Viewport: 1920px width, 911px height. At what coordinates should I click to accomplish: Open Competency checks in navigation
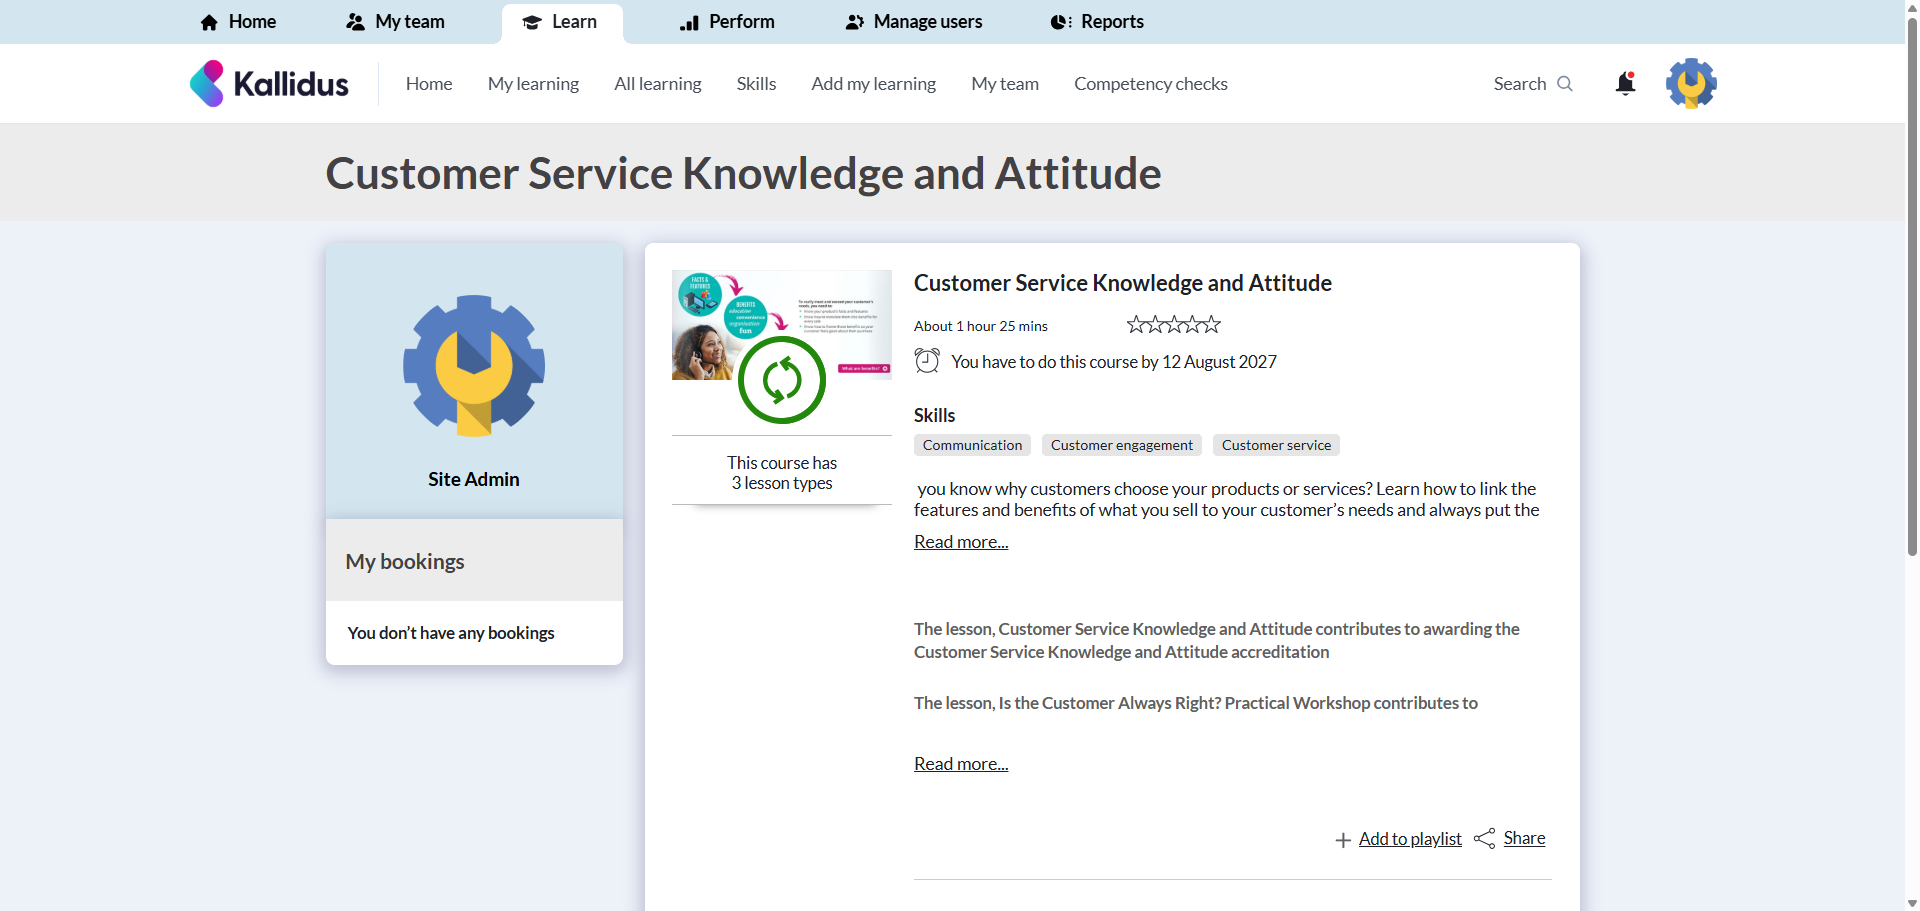pyautogui.click(x=1150, y=84)
